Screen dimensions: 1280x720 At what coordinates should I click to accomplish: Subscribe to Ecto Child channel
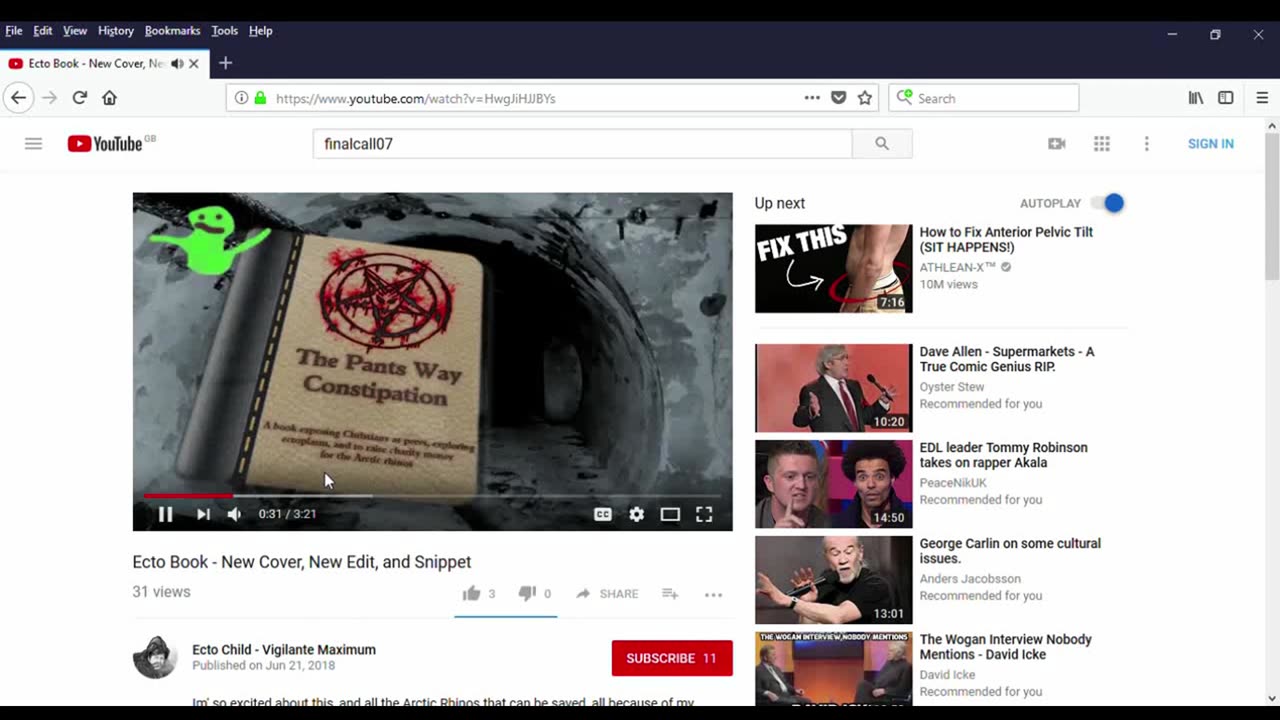click(672, 658)
